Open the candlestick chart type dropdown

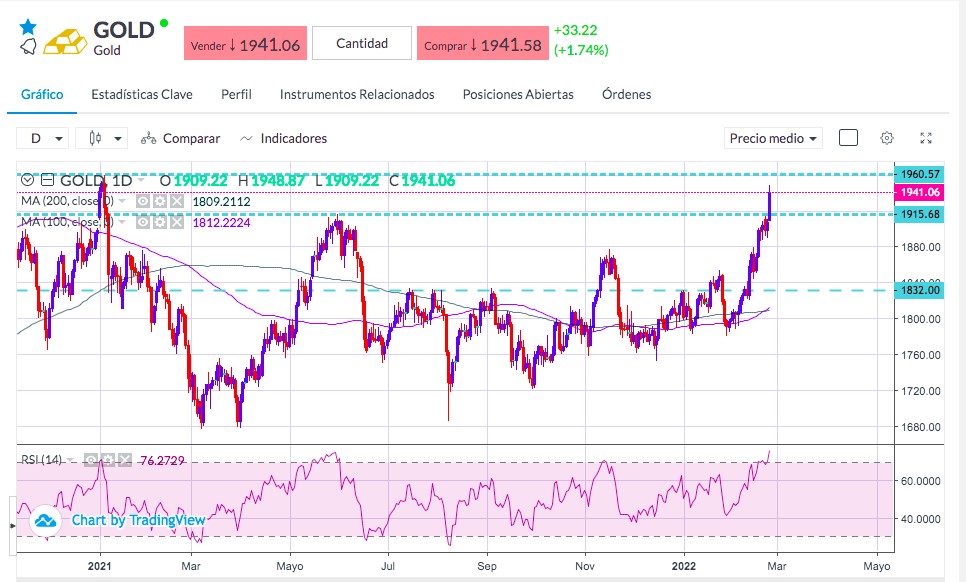click(101, 138)
